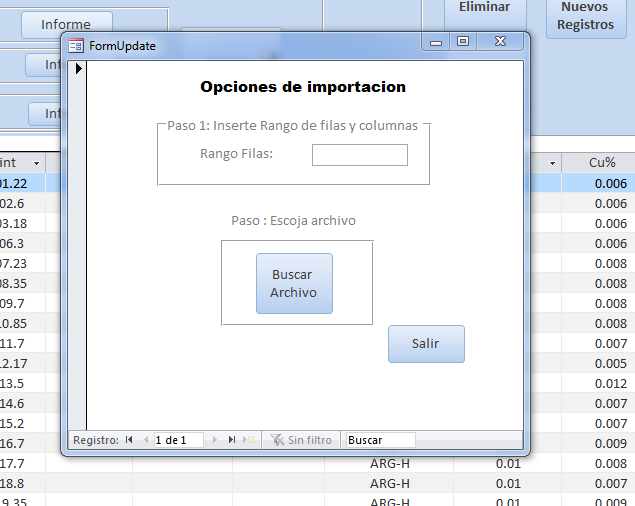
Task: Select the cell with value 16.7
Action: [22, 443]
